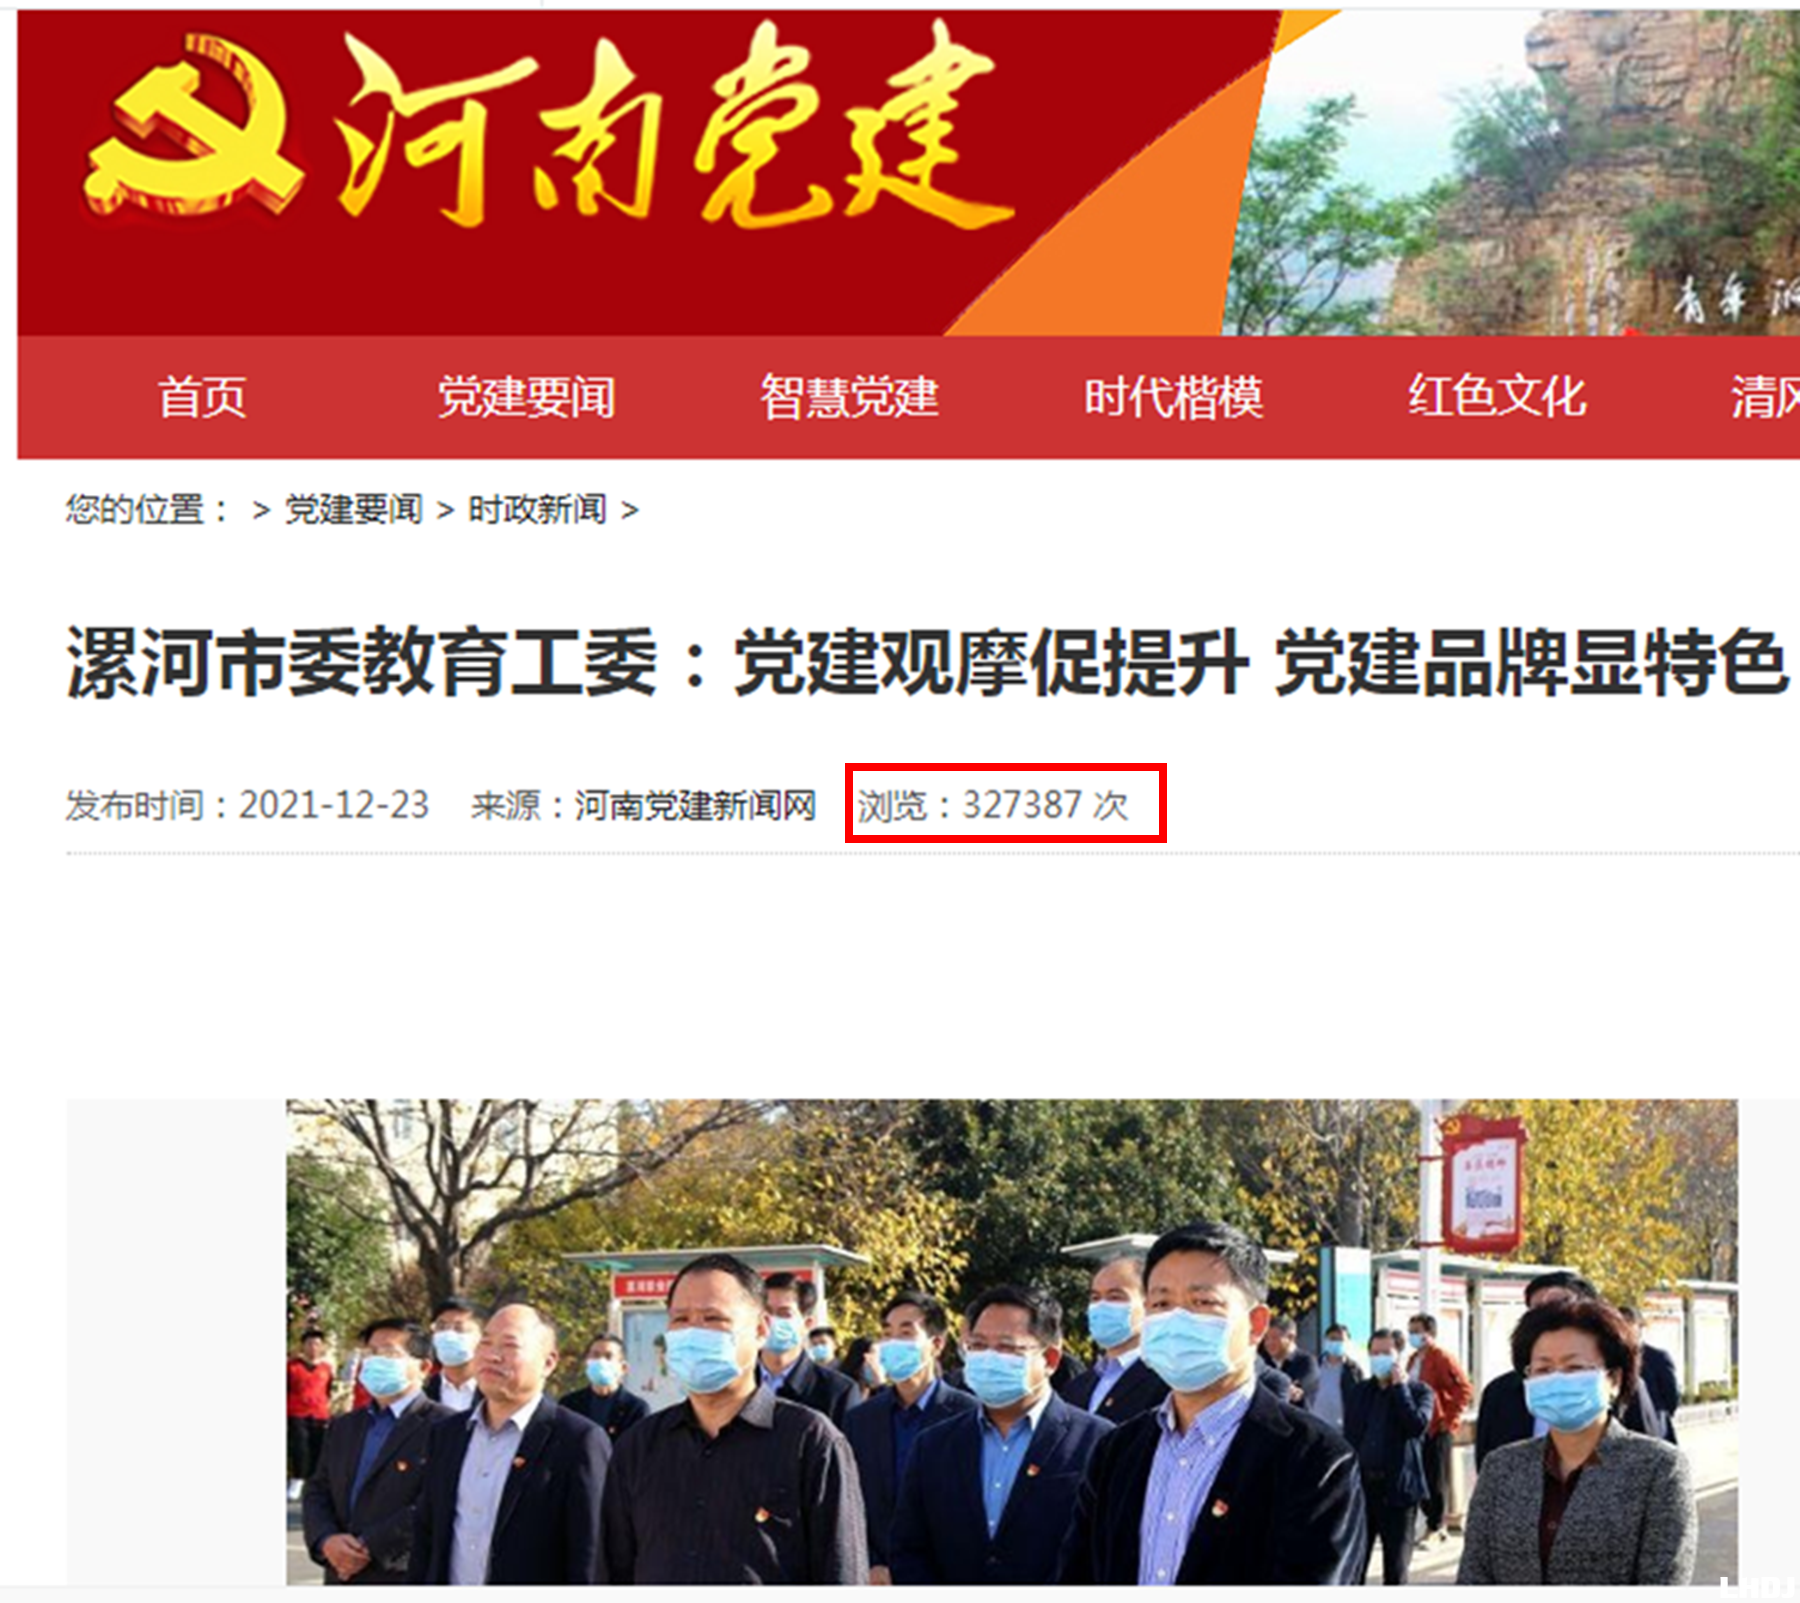
Task: Click the 浏览 327387 次 view counter
Action: point(993,805)
